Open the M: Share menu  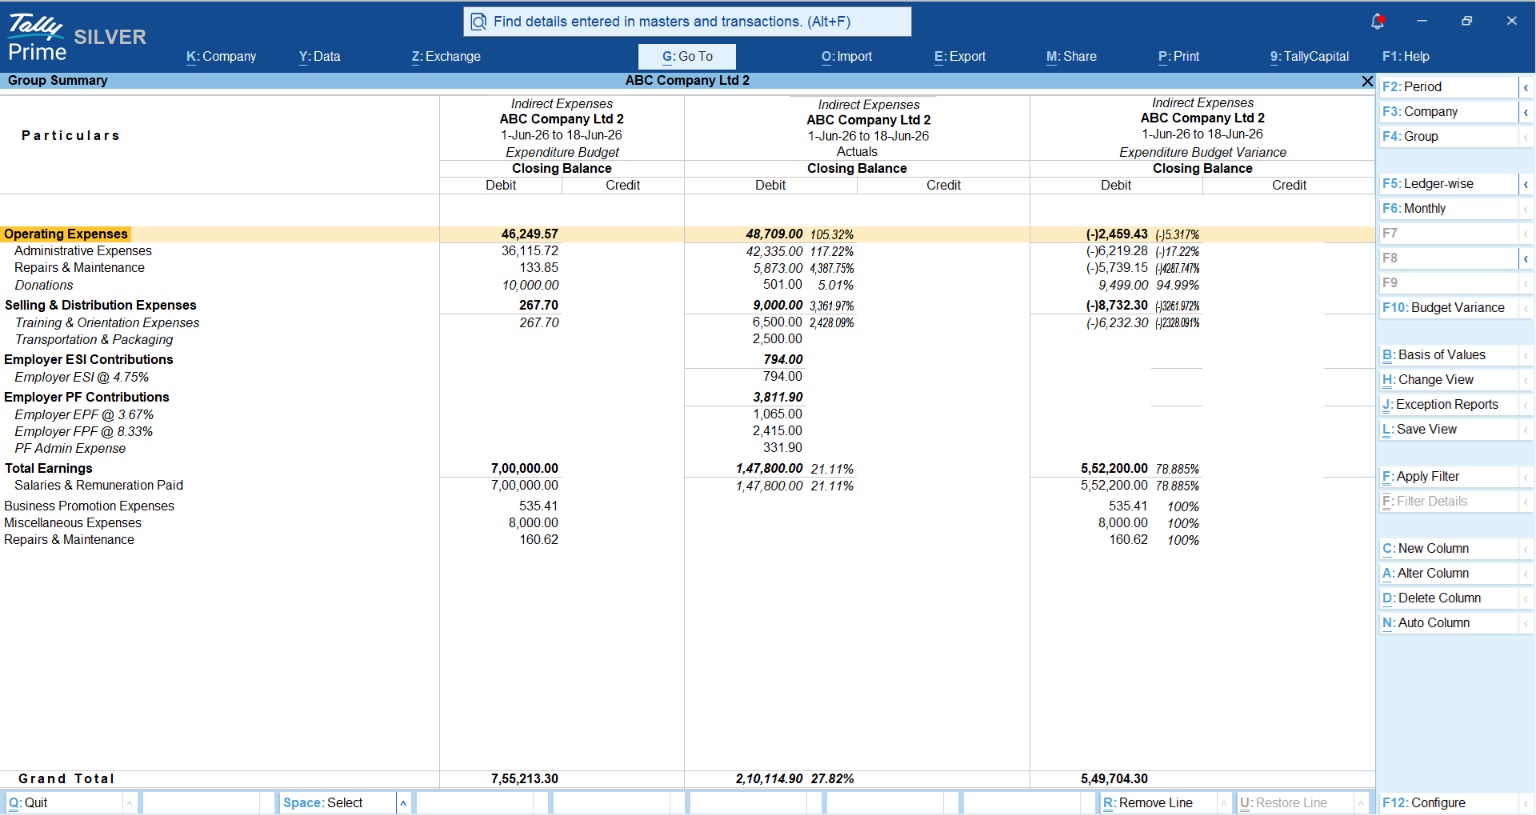pyautogui.click(x=1071, y=57)
